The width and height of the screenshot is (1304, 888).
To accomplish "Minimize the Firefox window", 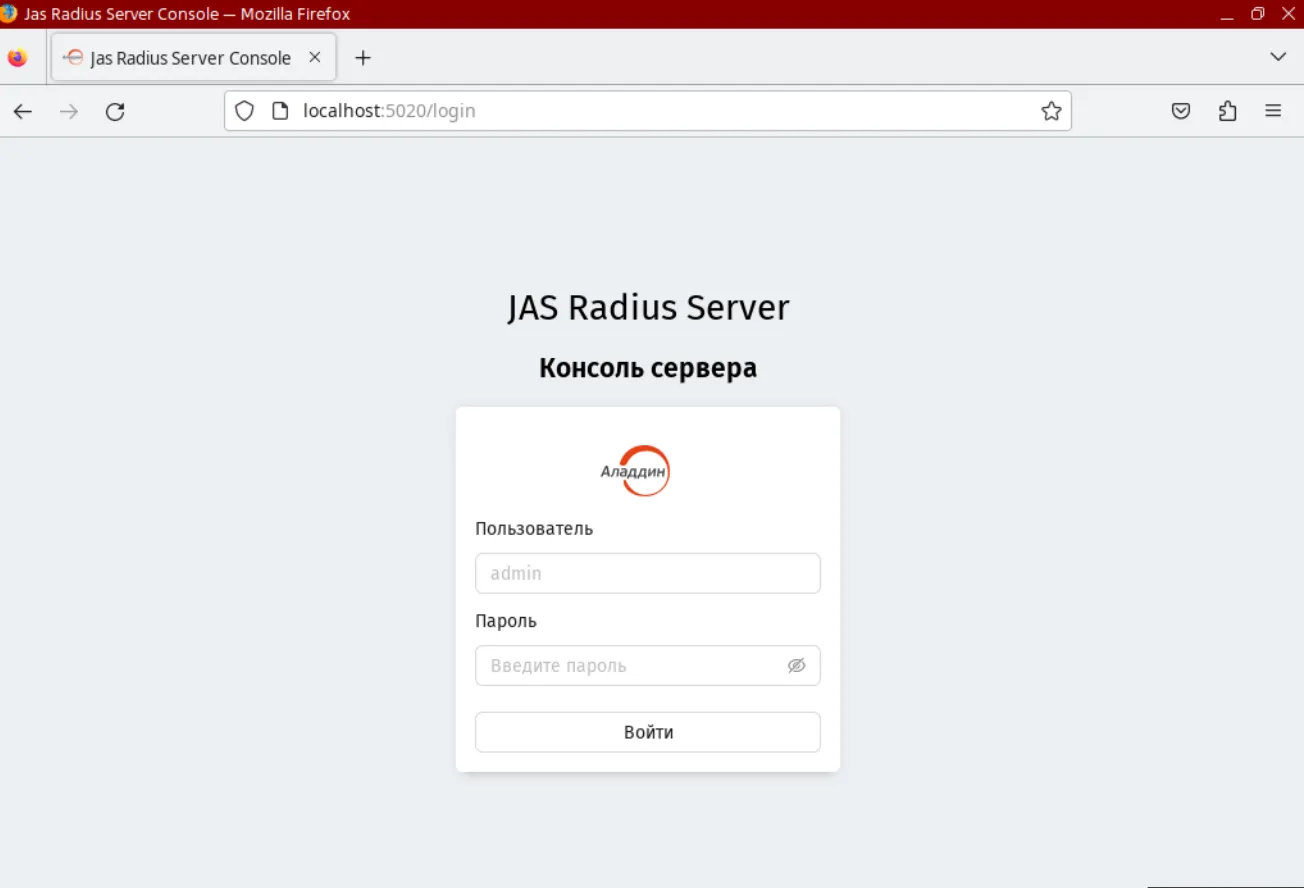I will click(x=1227, y=14).
